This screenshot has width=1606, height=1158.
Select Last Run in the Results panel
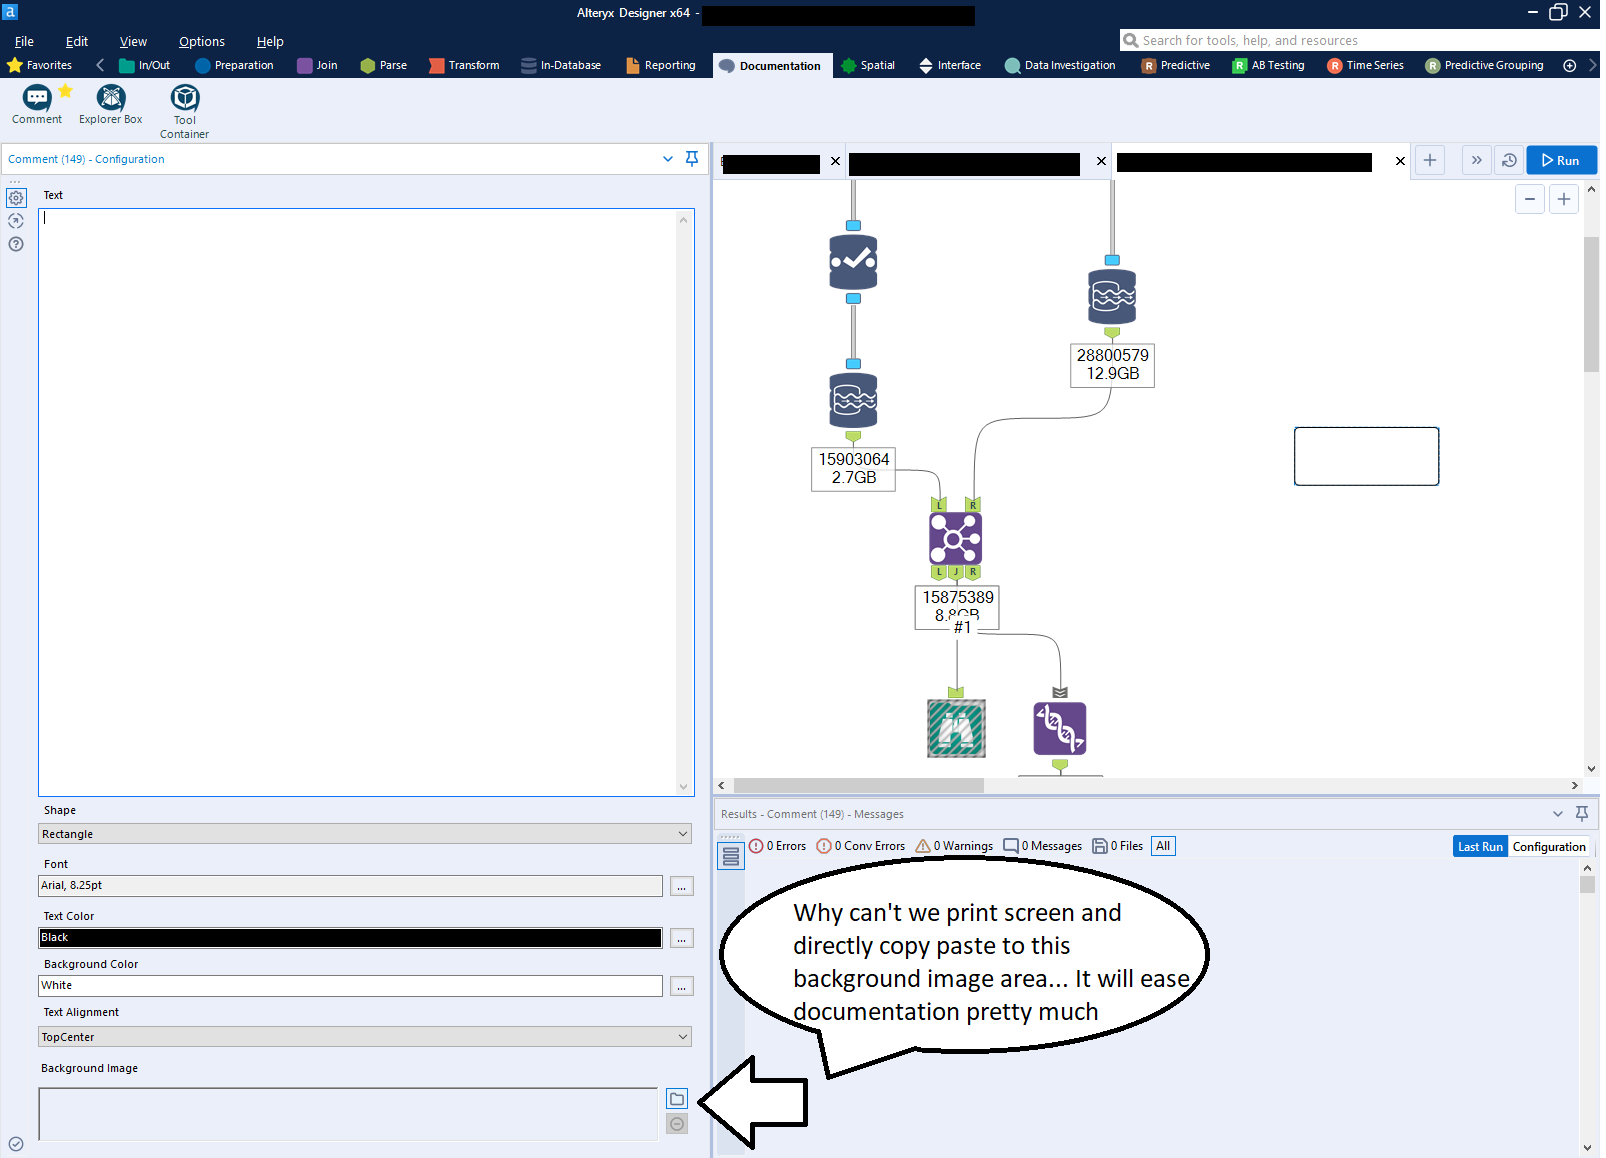pos(1479,845)
